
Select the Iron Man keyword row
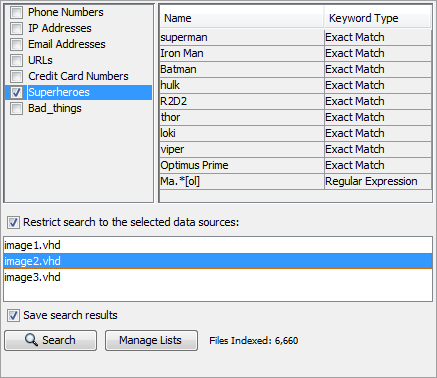(295, 53)
